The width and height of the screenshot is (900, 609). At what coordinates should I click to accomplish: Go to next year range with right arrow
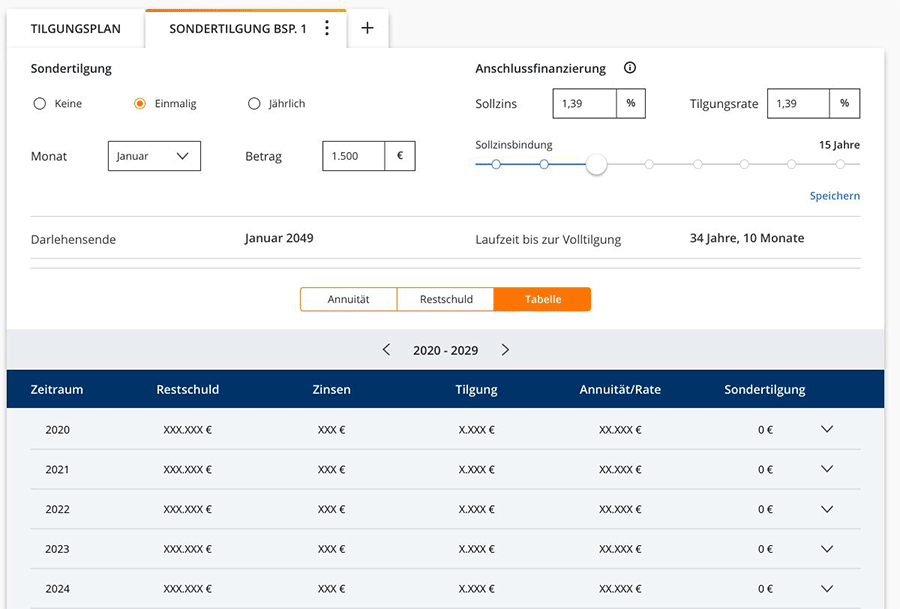(505, 350)
